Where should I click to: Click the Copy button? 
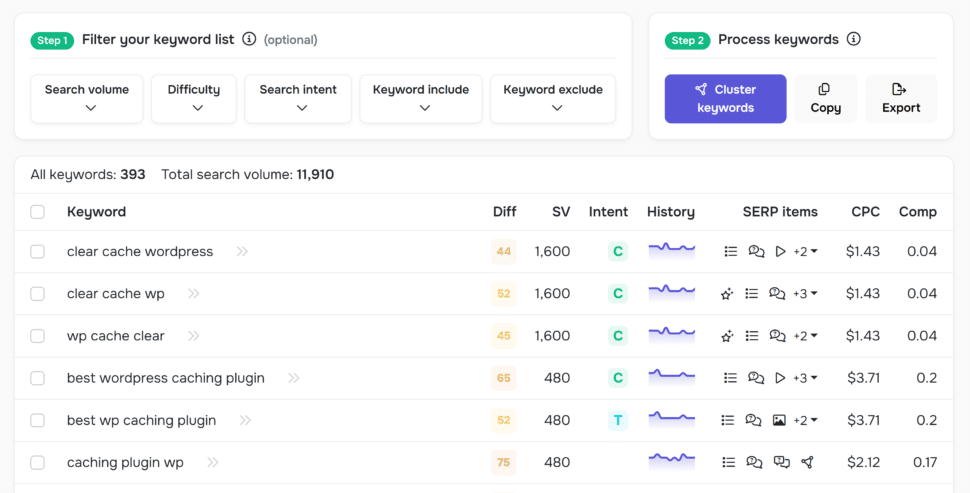point(826,99)
